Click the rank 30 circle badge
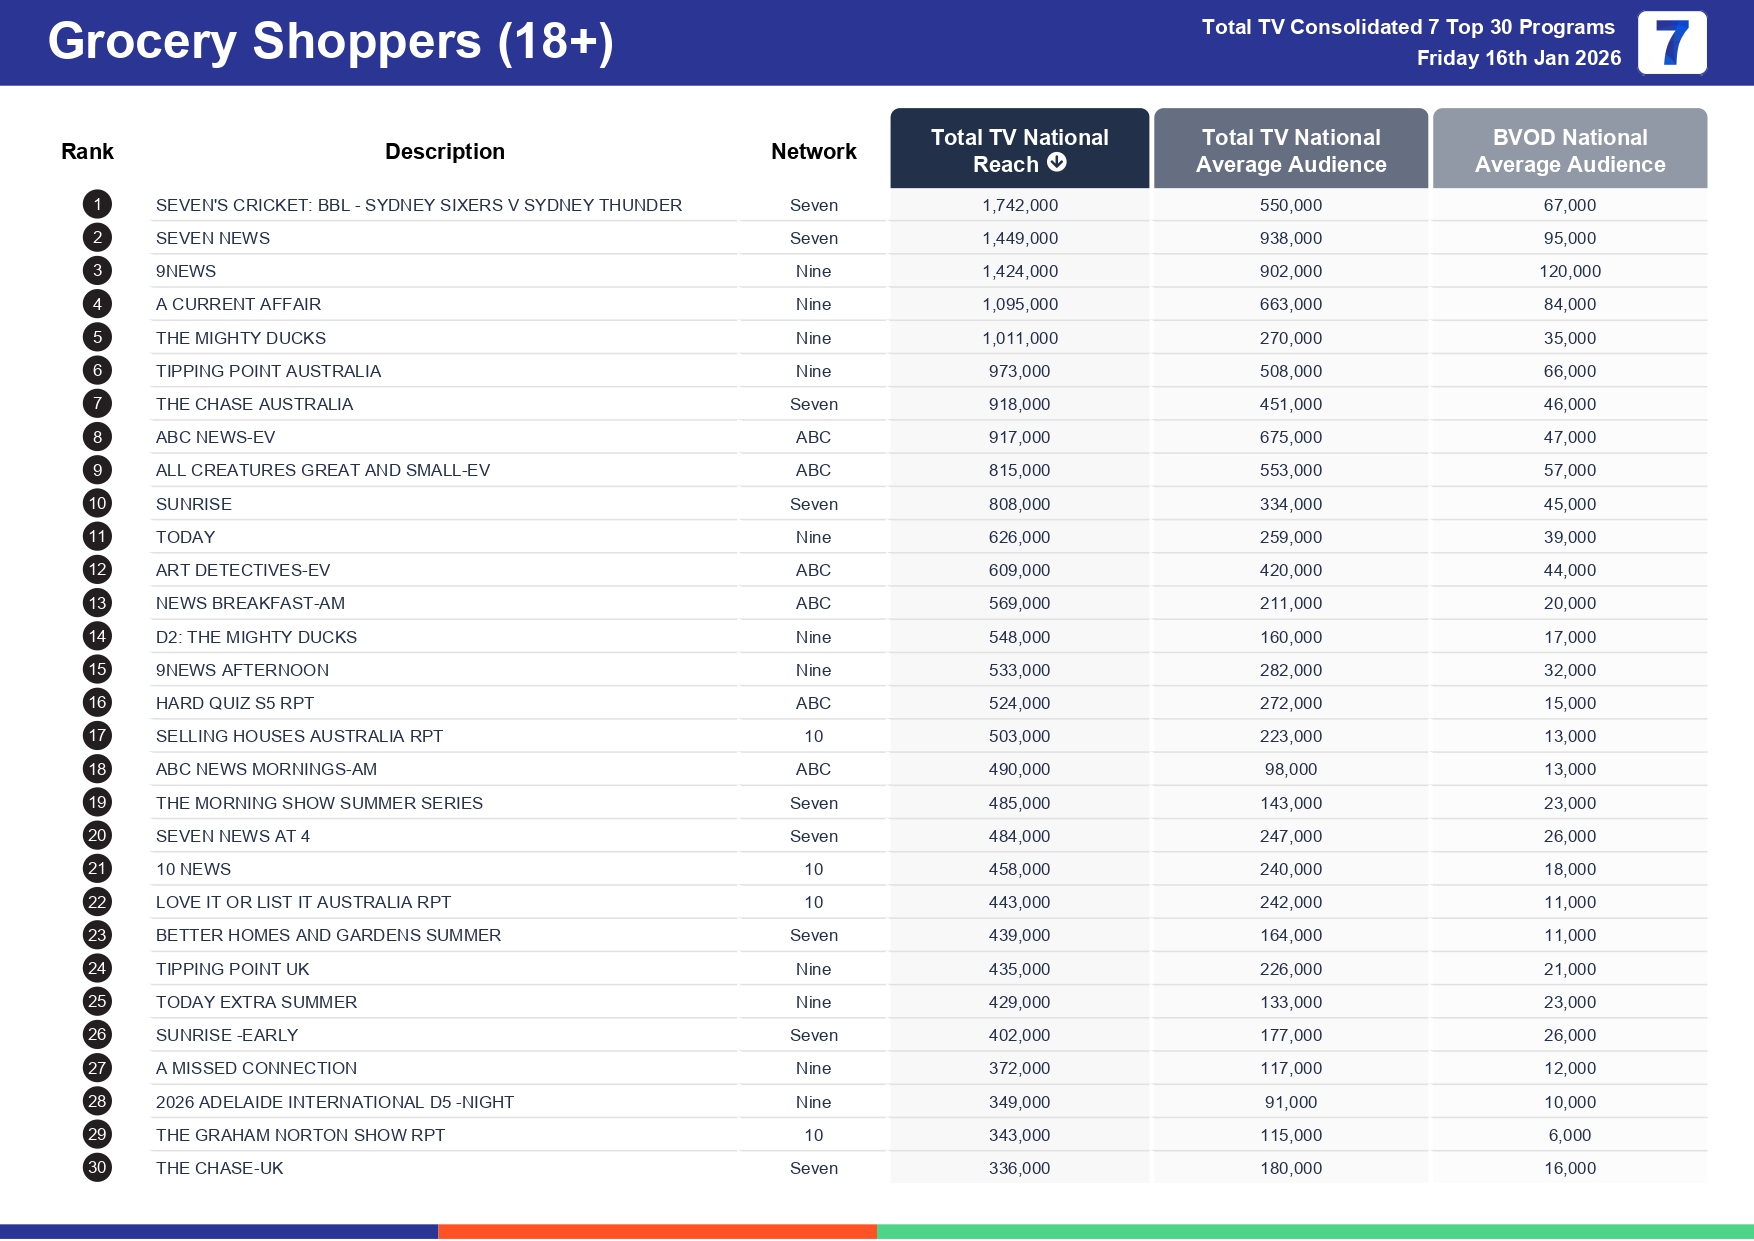Viewport: 1754px width, 1241px height. pyautogui.click(x=97, y=1168)
